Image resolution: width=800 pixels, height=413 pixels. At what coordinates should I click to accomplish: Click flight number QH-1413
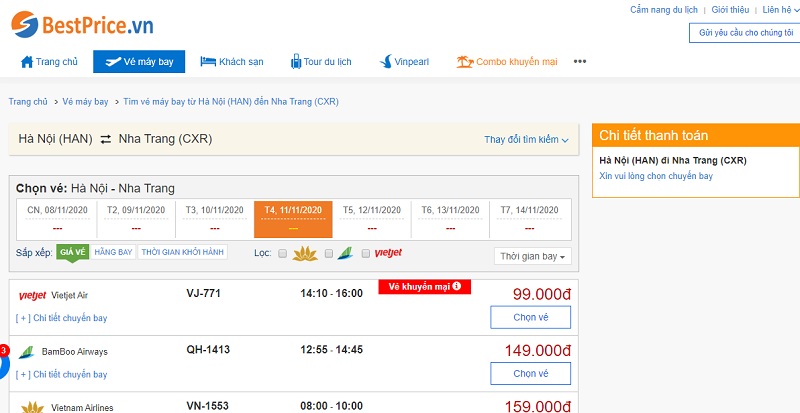[x=208, y=350]
